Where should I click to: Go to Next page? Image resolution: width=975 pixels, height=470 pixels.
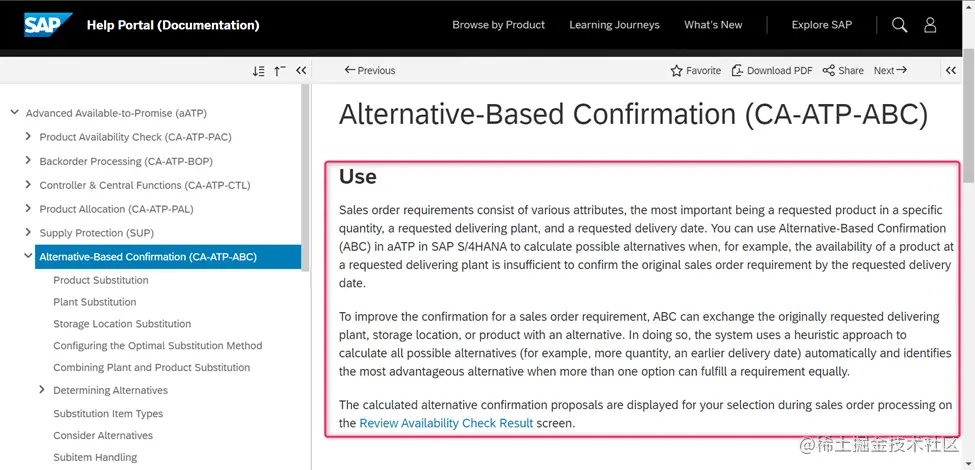pyautogui.click(x=890, y=71)
